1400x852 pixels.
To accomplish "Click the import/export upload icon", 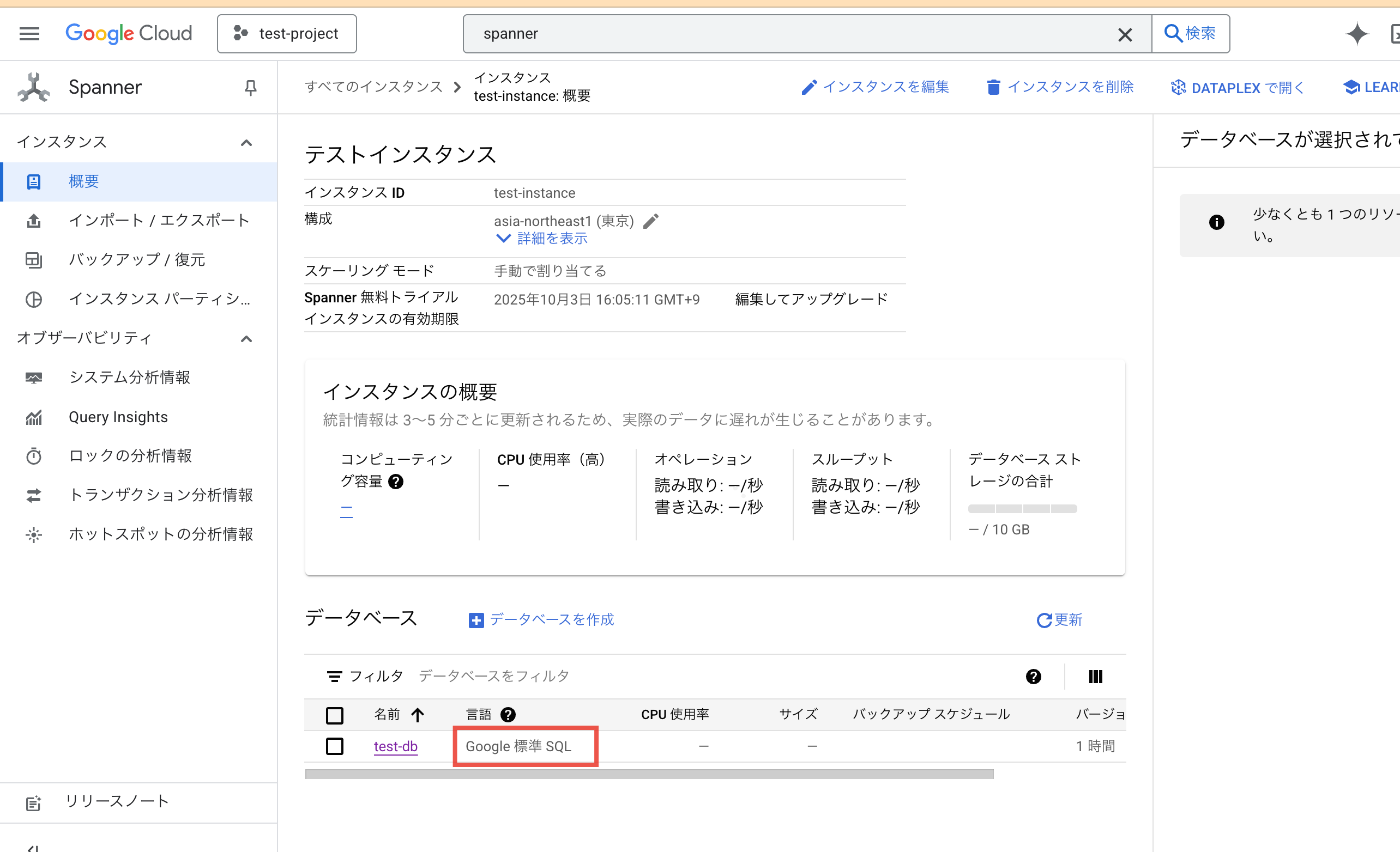I will coord(34,221).
